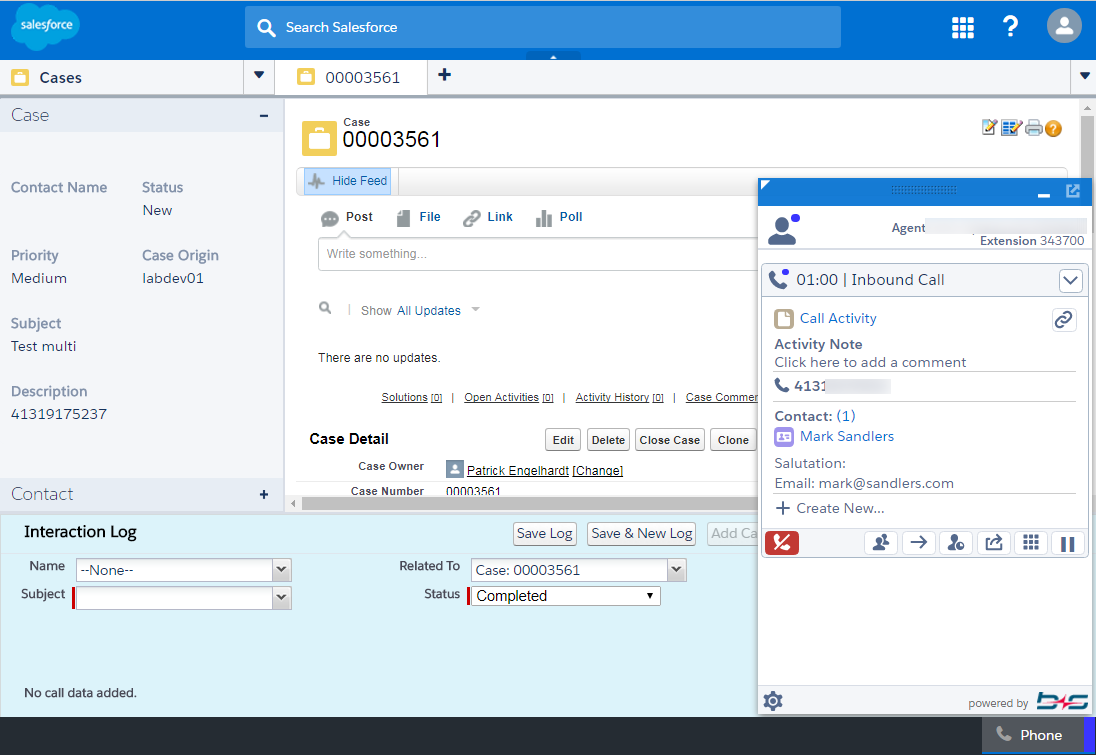Screen dimensions: 1096x755
Task: Open the orange help-for-this-page icon
Action: click(x=1053, y=128)
